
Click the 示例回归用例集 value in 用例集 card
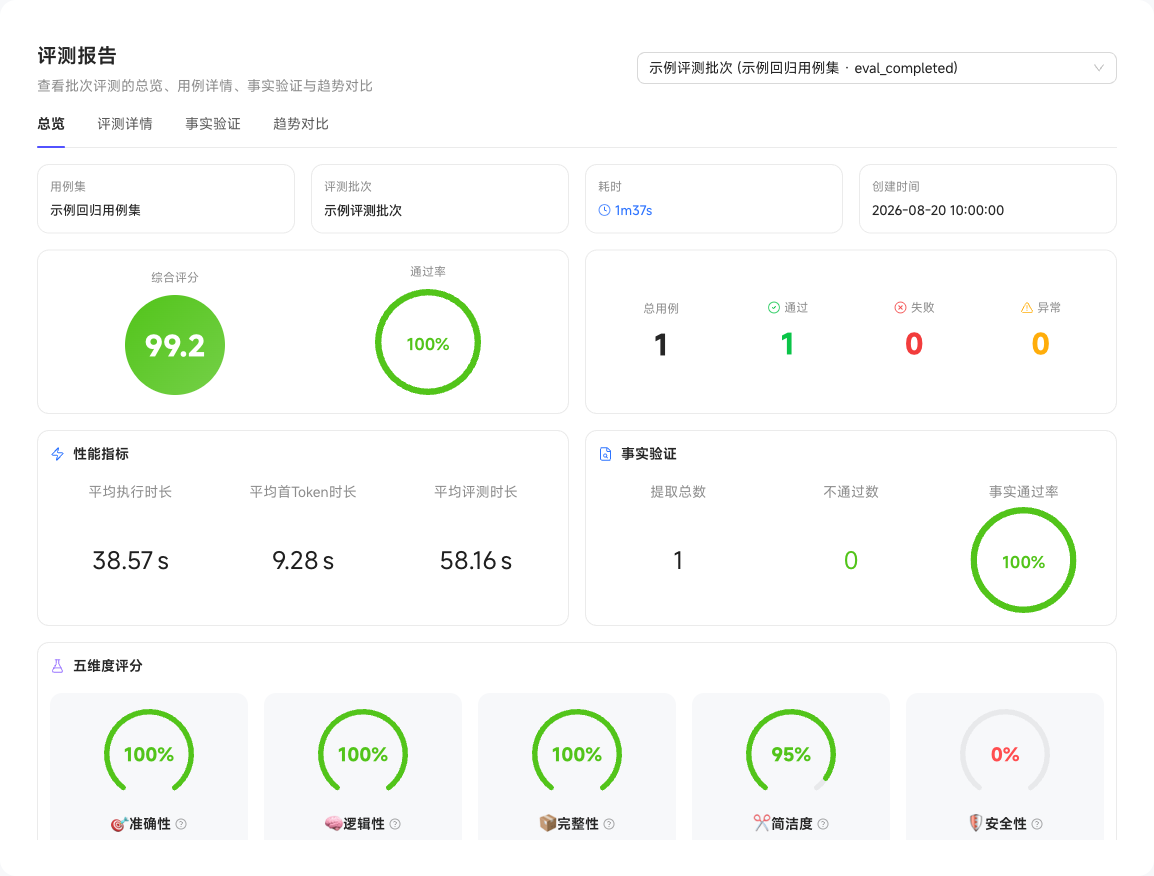(96, 211)
